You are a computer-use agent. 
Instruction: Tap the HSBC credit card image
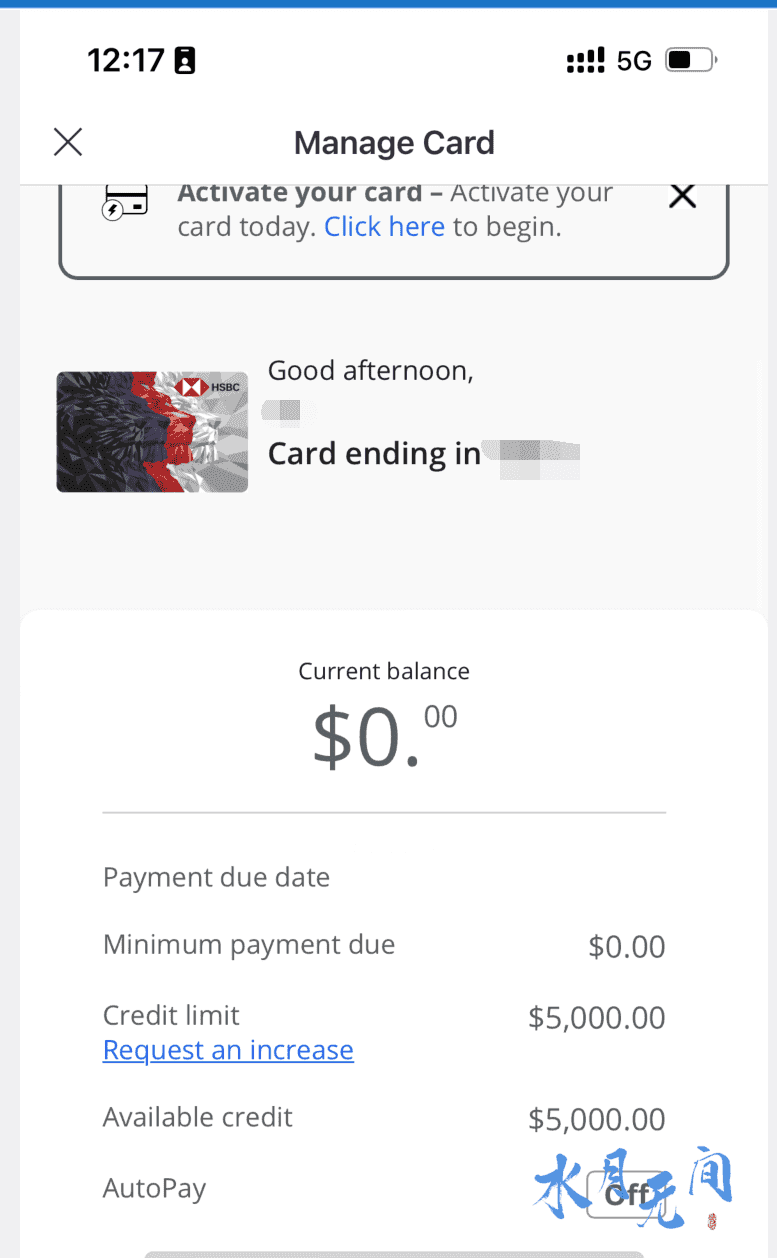tap(152, 432)
